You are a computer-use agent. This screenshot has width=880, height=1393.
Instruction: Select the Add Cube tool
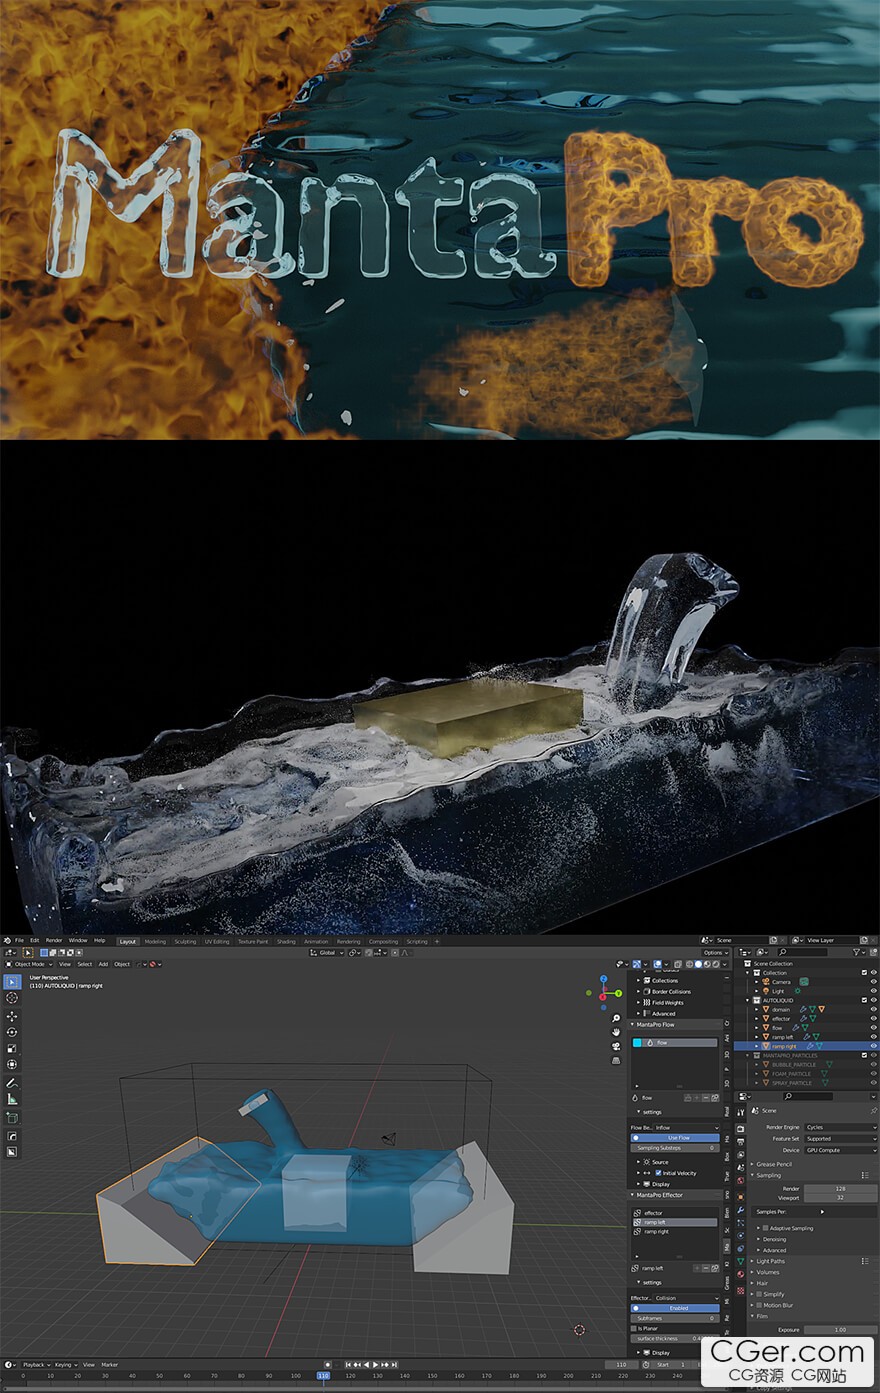click(x=12, y=1118)
